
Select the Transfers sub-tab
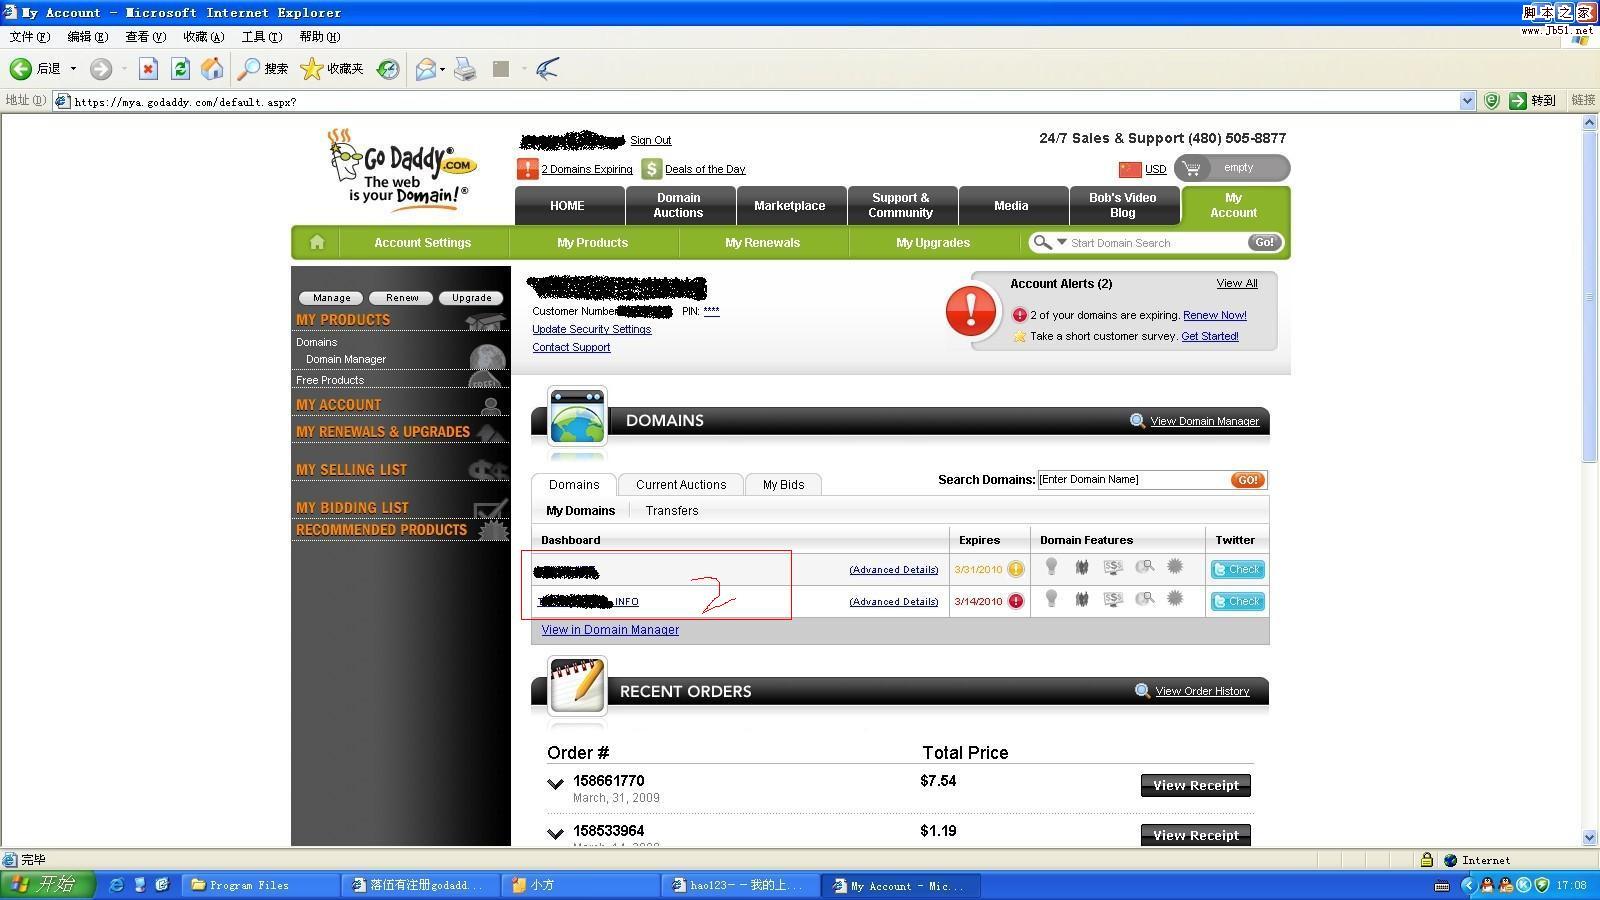(672, 510)
